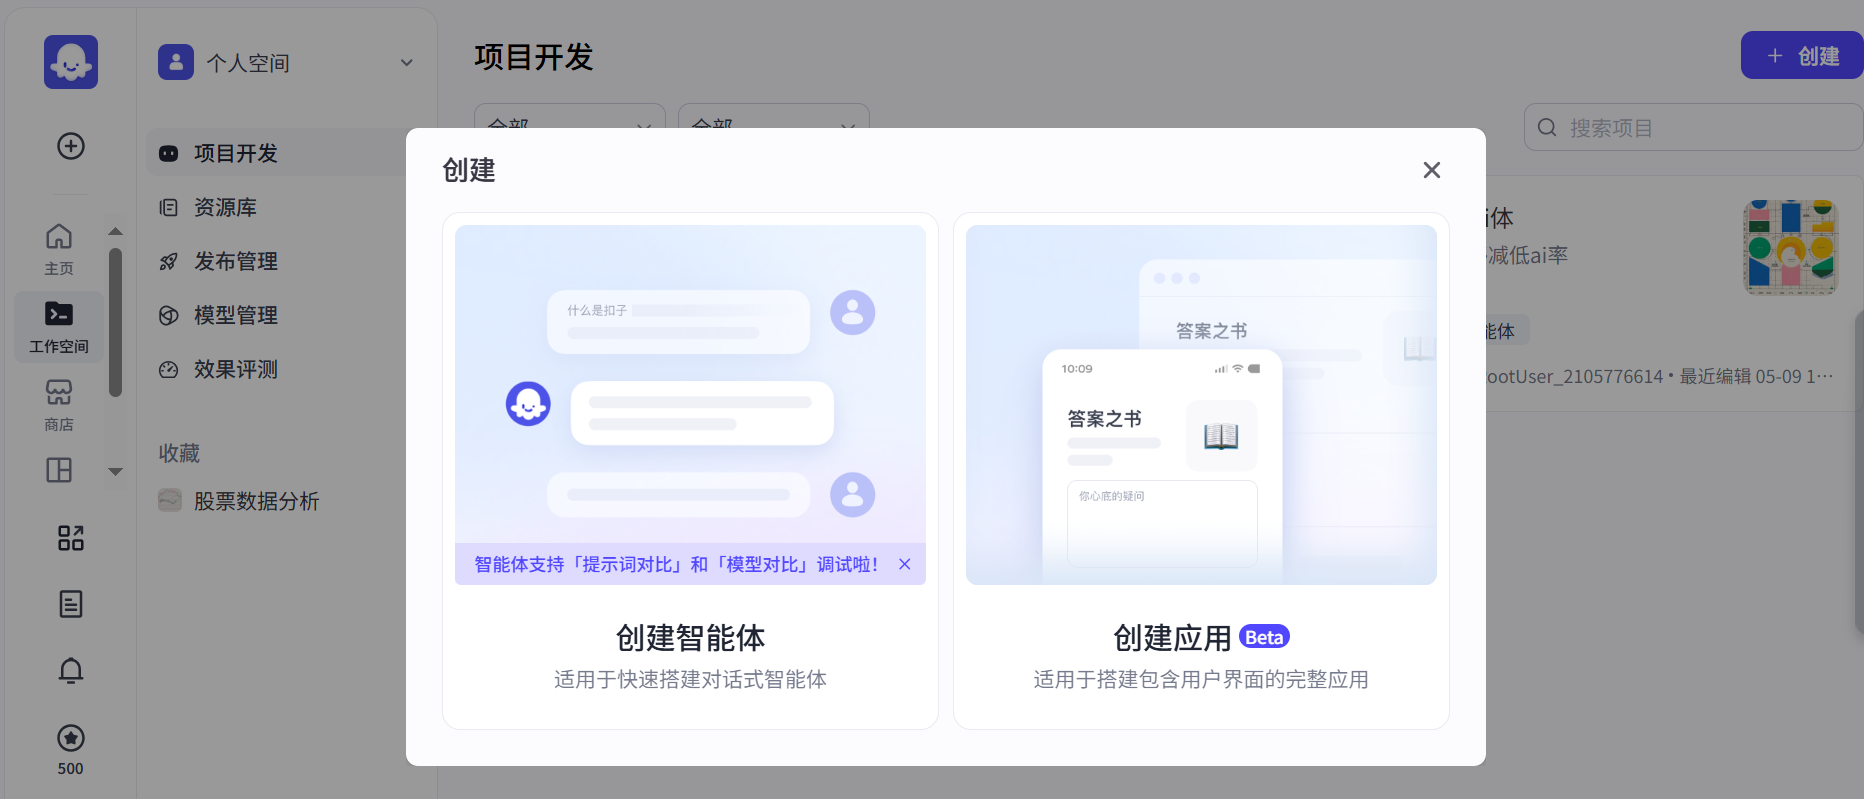Click the 项目开发 page title
Viewport: 1864px width, 799px height.
click(534, 57)
